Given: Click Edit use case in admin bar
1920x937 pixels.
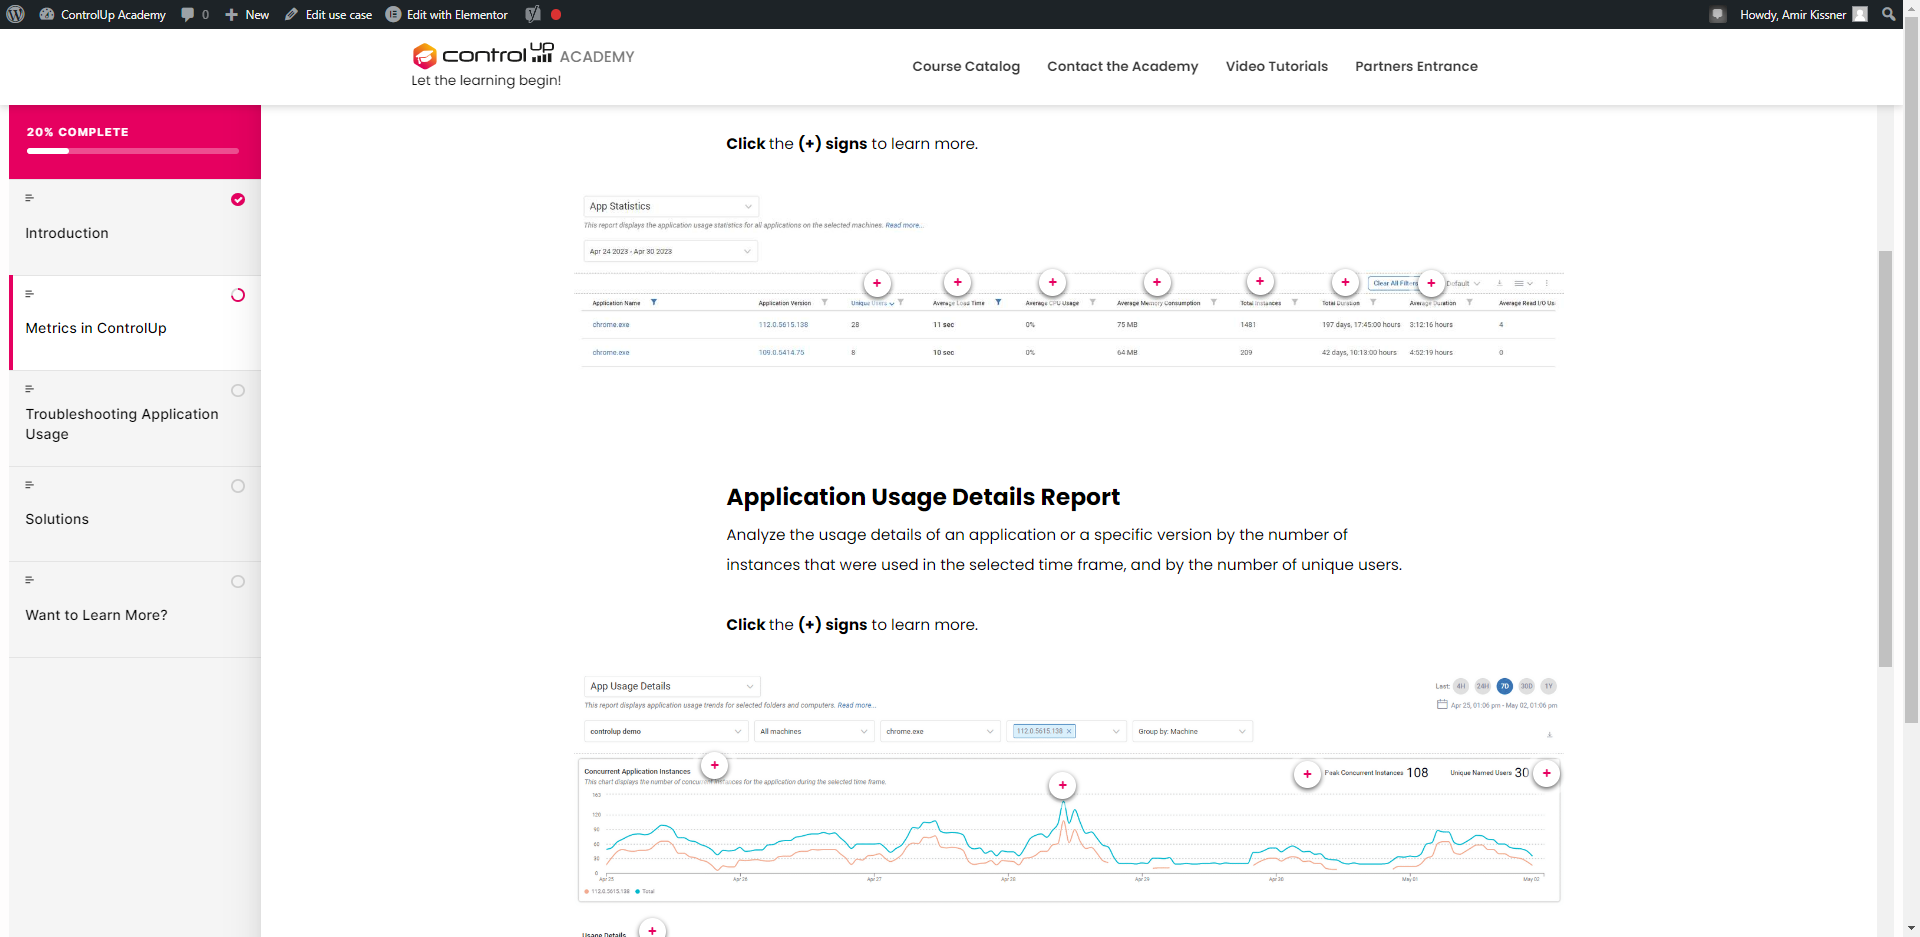Looking at the screenshot, I should tap(328, 14).
